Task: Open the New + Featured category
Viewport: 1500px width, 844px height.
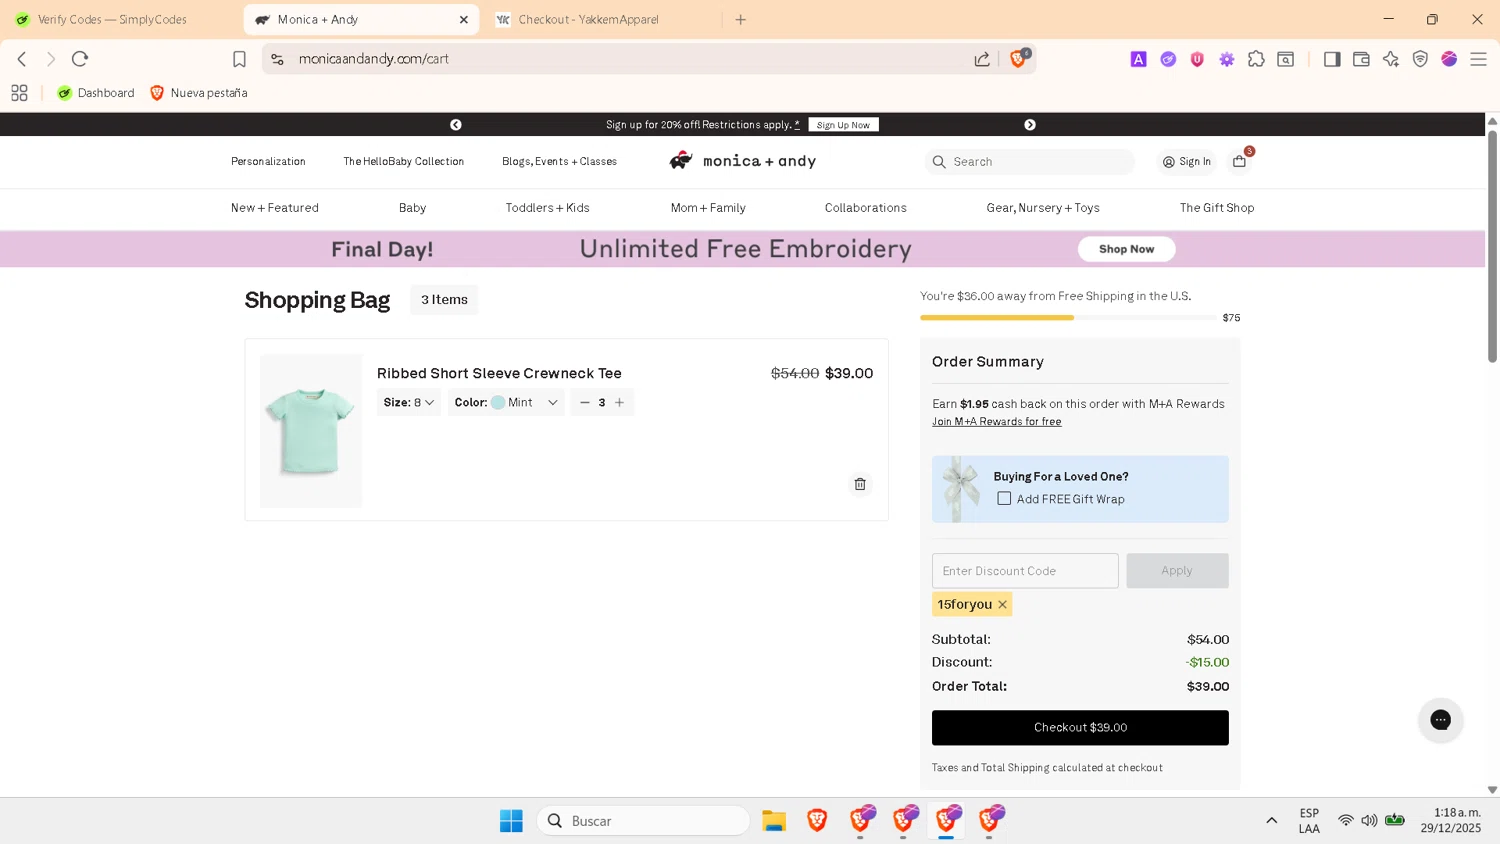Action: [275, 208]
